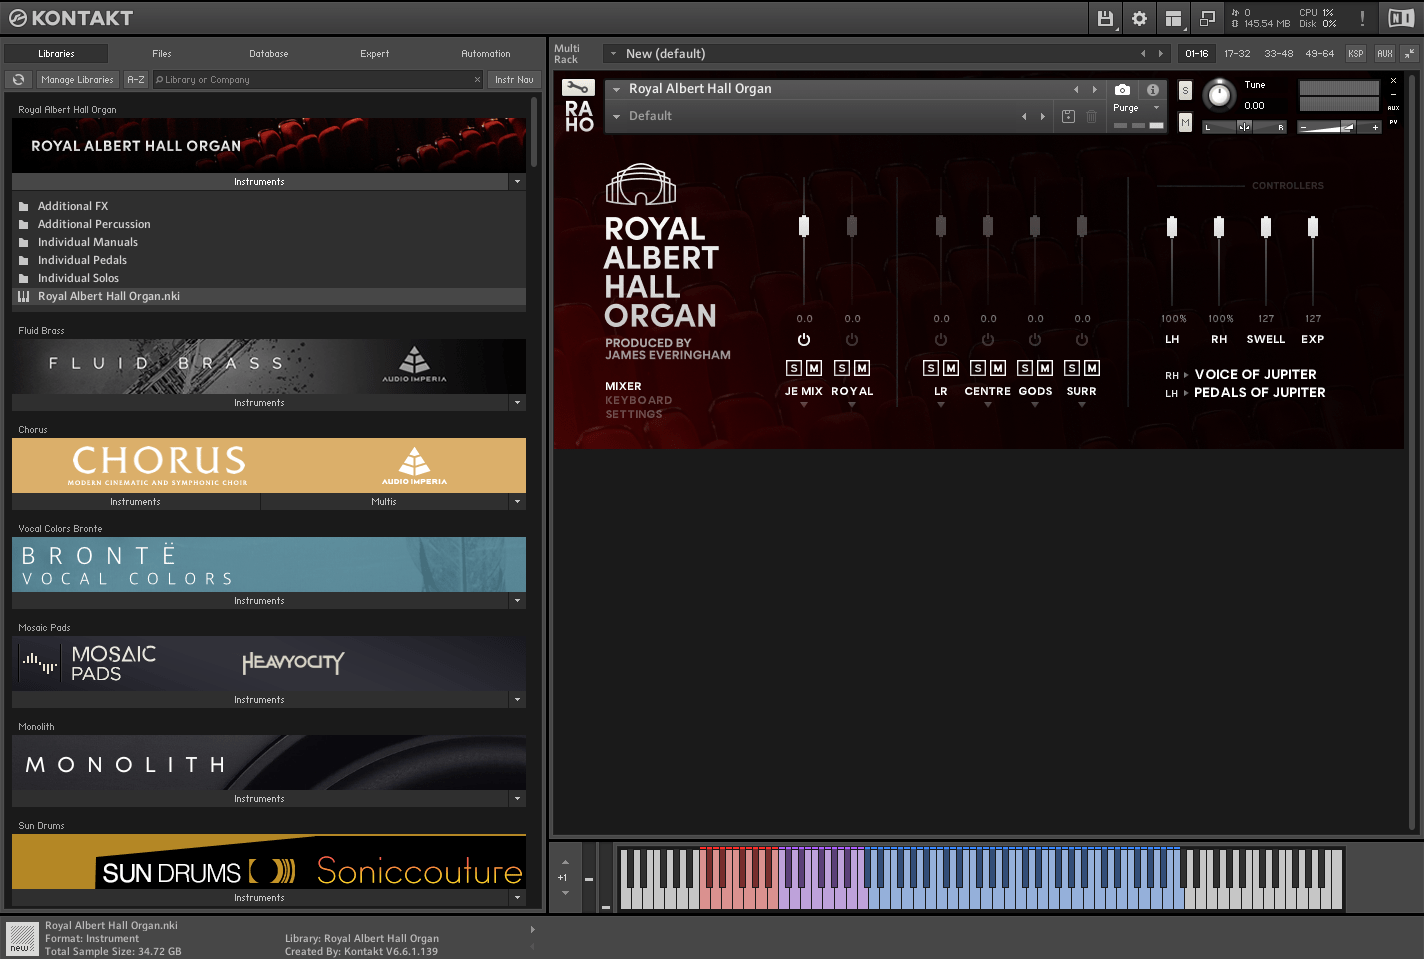1424x959 pixels.
Task: Open KEYBOARD settings page
Action: click(638, 400)
